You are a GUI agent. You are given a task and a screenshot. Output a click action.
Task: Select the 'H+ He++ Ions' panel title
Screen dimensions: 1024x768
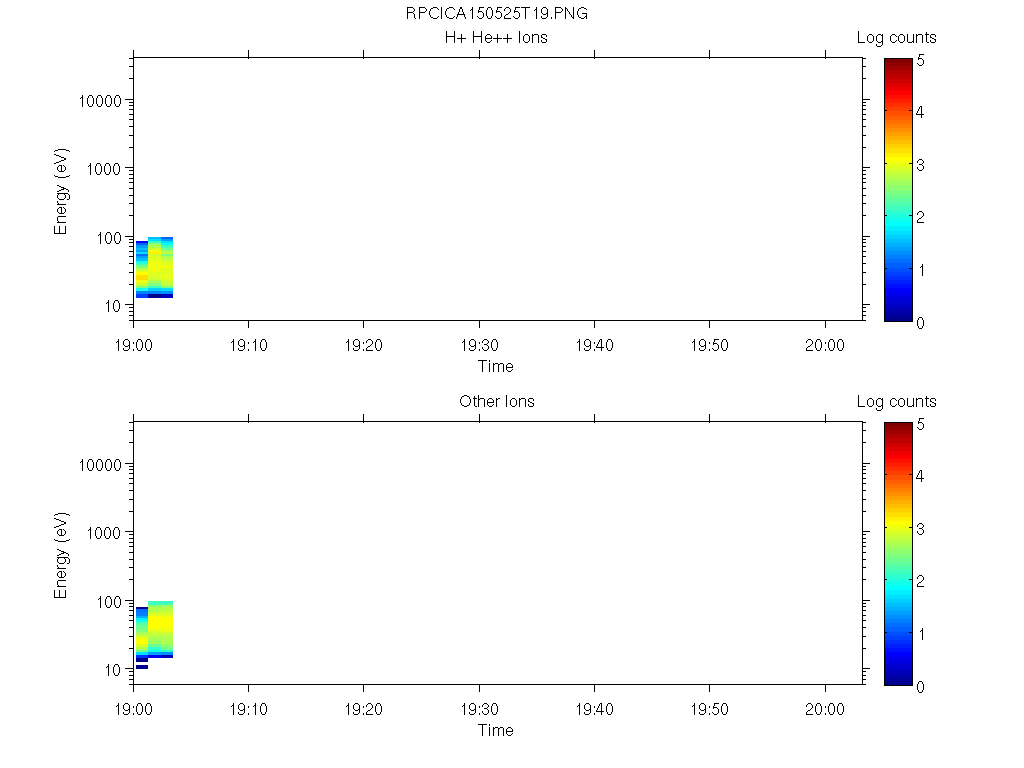click(x=496, y=37)
